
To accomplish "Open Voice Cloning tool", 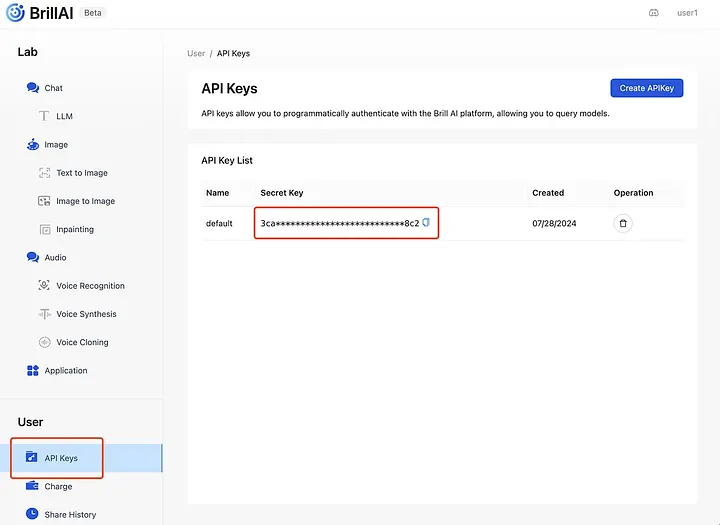I will point(82,342).
